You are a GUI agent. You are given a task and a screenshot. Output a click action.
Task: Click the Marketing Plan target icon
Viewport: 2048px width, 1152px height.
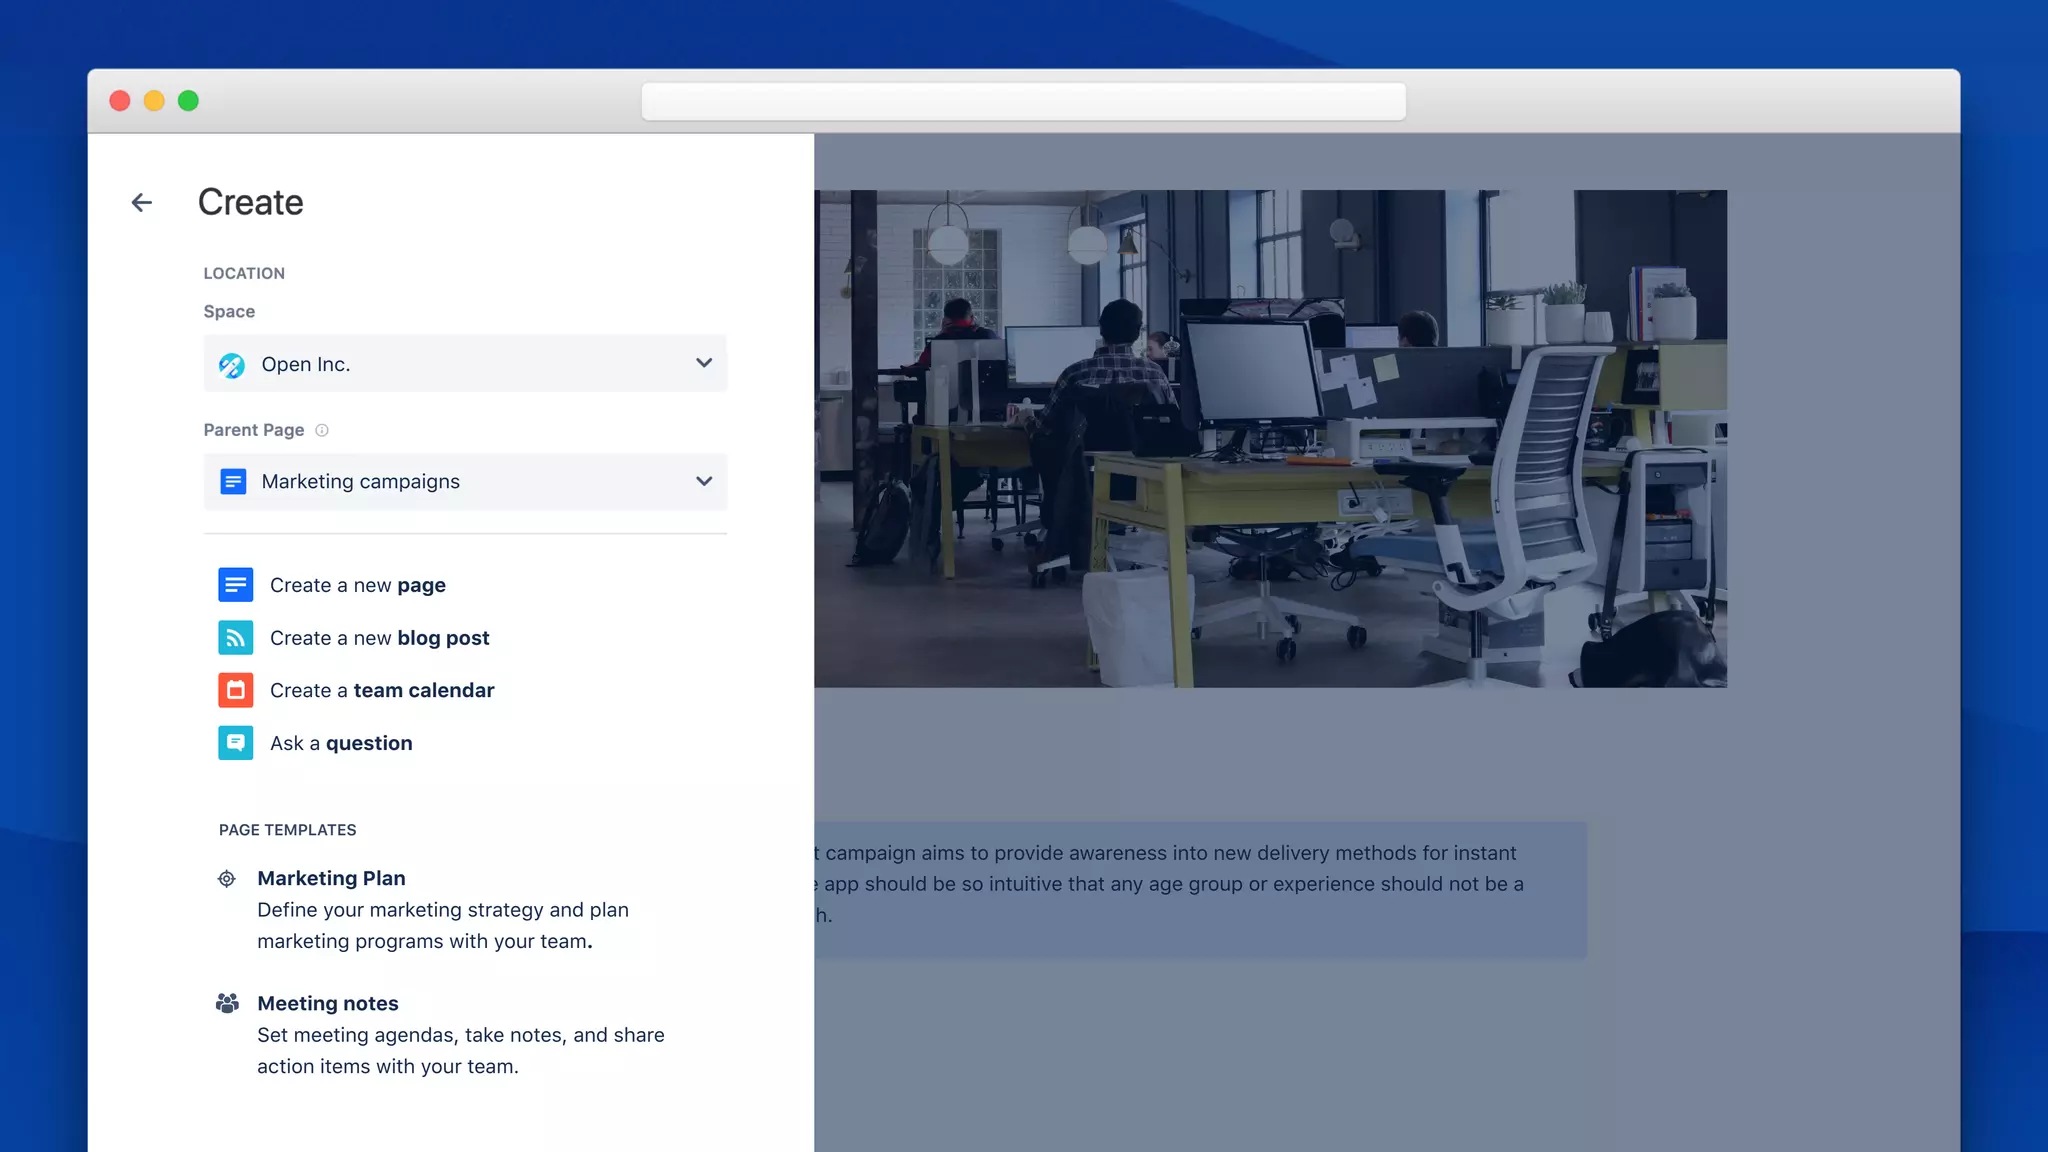(x=227, y=879)
